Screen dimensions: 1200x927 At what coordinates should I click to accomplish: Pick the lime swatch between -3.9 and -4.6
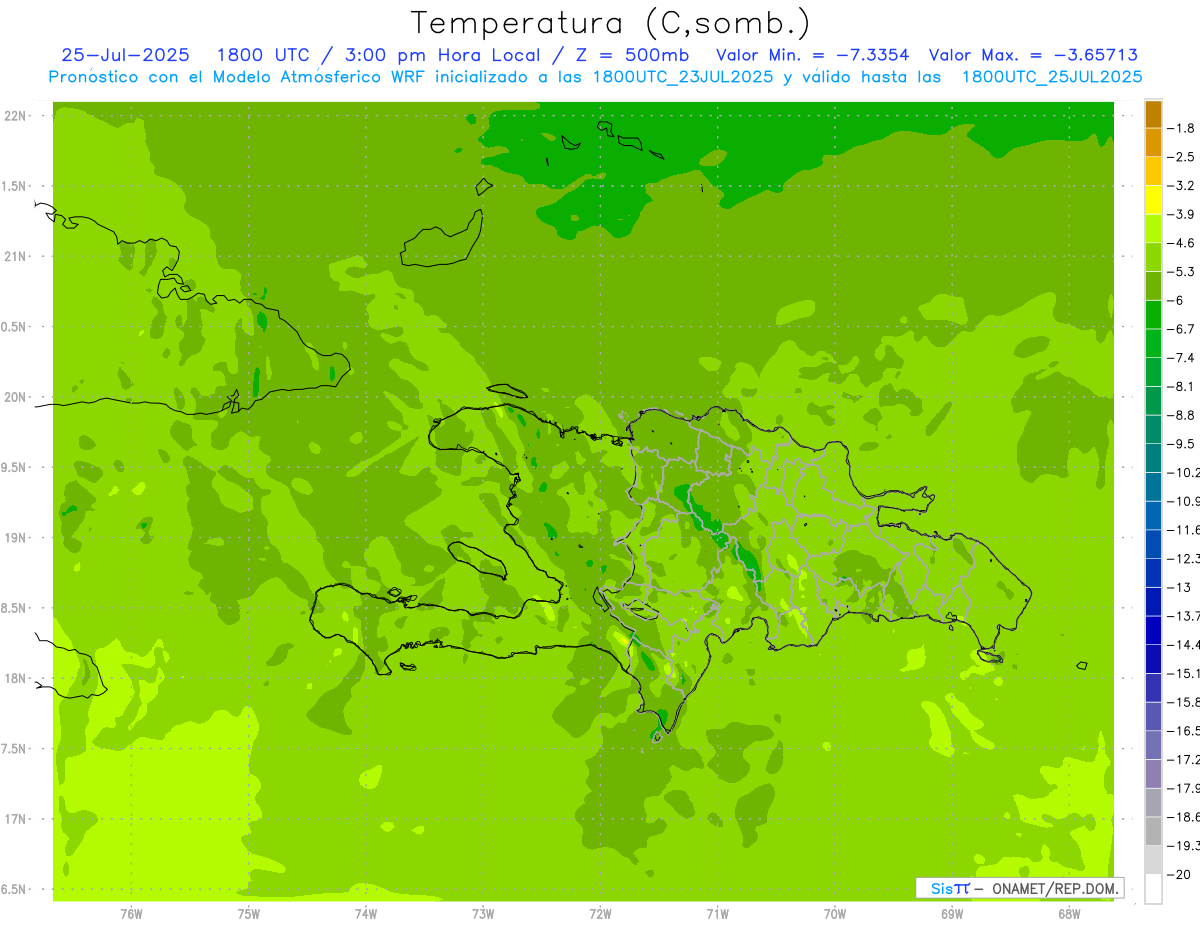click(x=1153, y=228)
